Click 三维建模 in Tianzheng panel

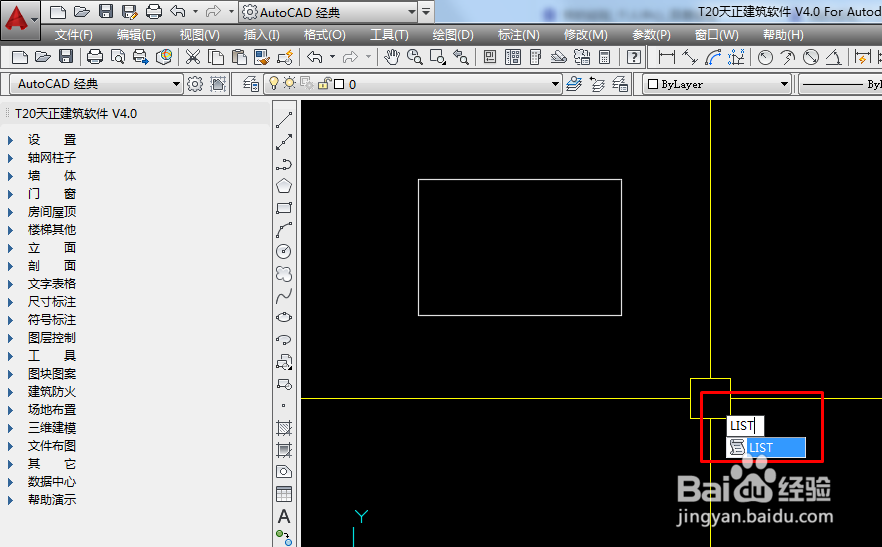tap(52, 428)
